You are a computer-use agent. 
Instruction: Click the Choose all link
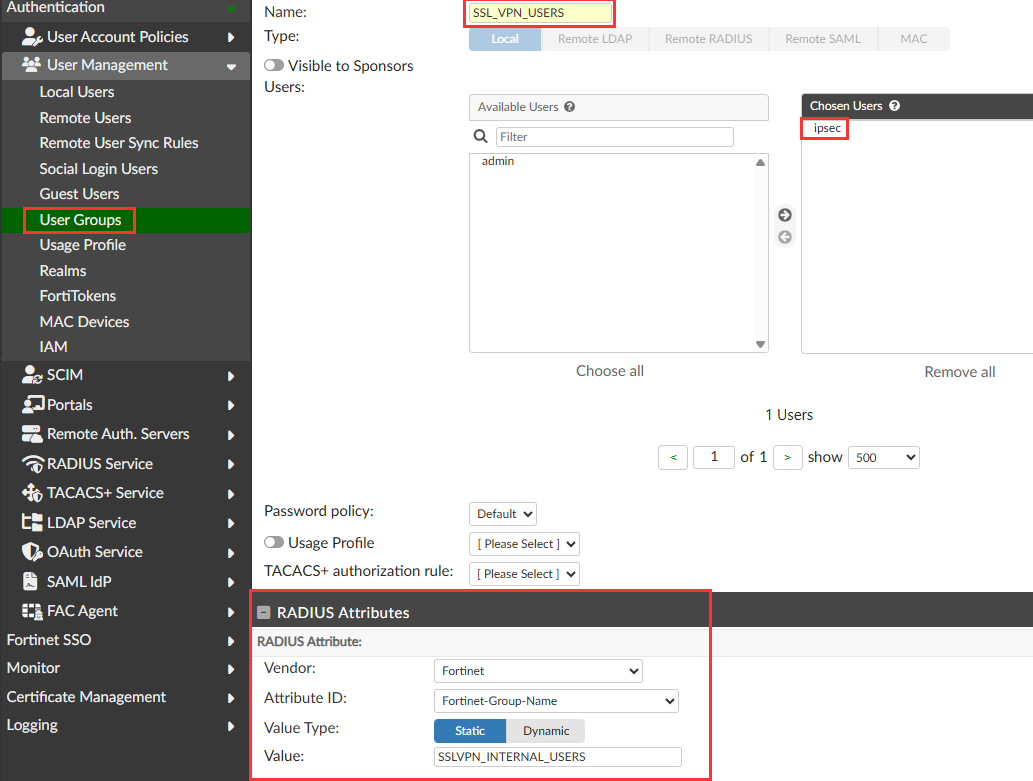[610, 371]
